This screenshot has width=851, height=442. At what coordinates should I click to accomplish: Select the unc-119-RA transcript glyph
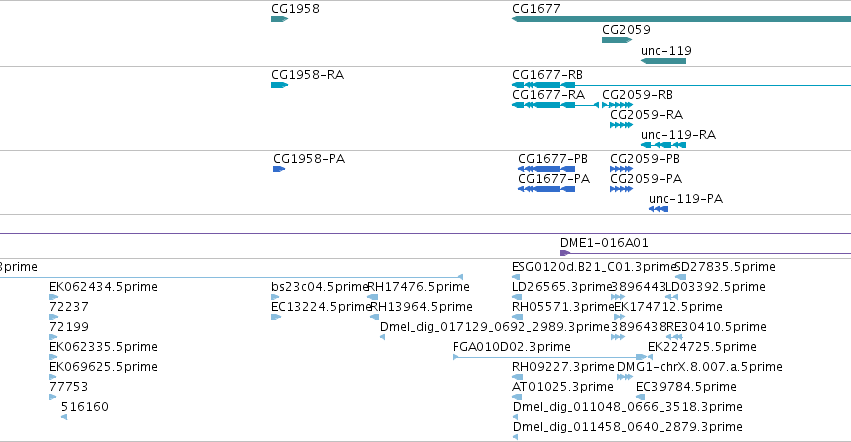[663, 145]
